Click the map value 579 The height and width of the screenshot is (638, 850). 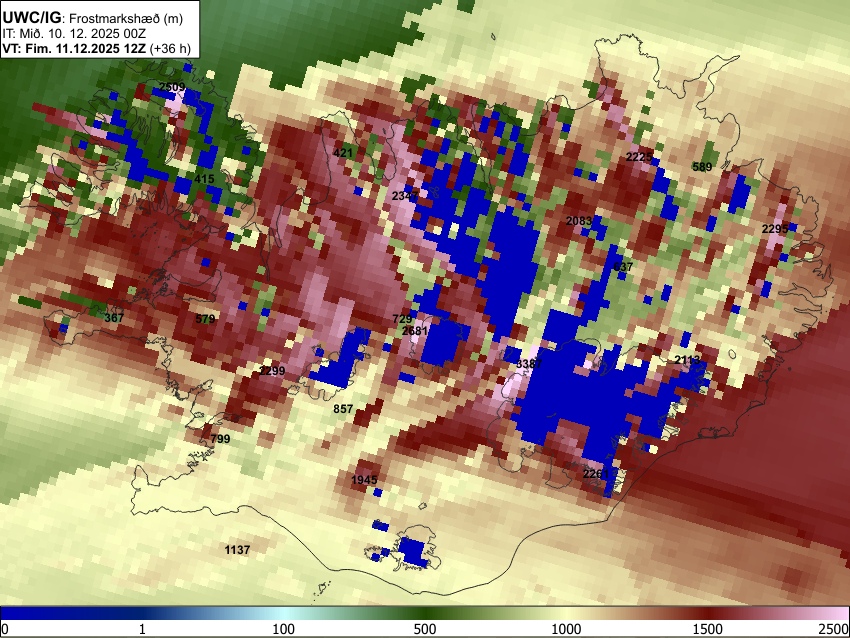pyautogui.click(x=205, y=319)
